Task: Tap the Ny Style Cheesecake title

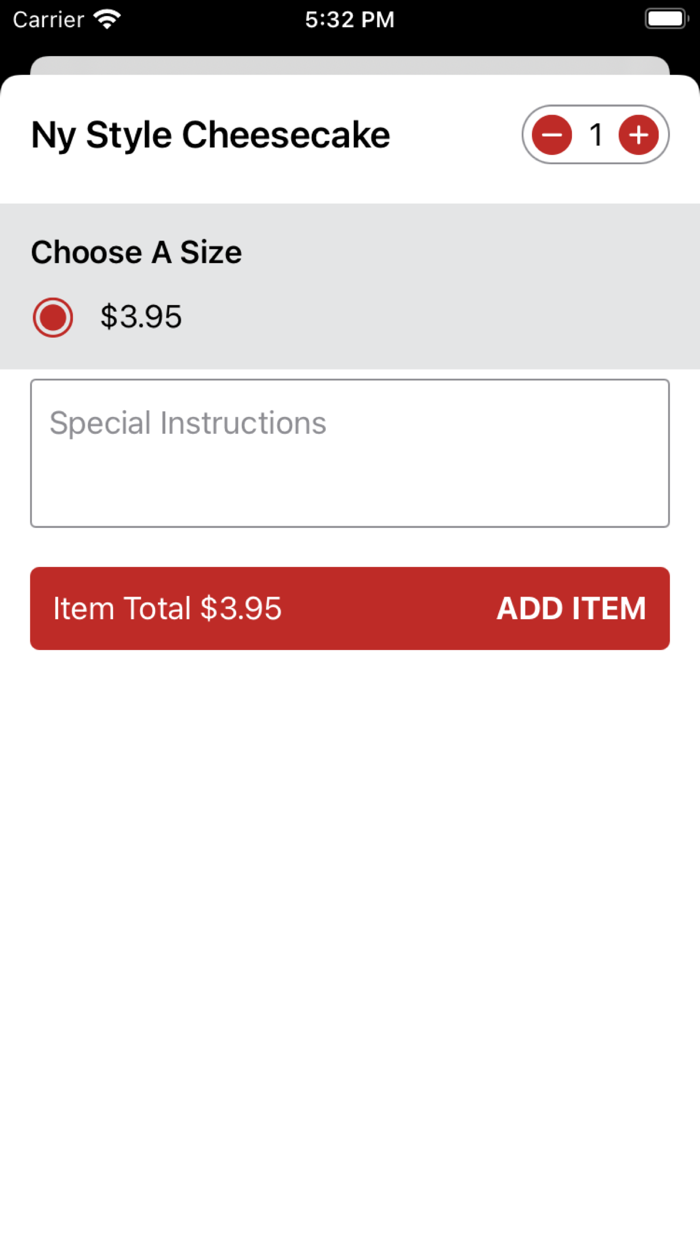Action: coord(210,135)
